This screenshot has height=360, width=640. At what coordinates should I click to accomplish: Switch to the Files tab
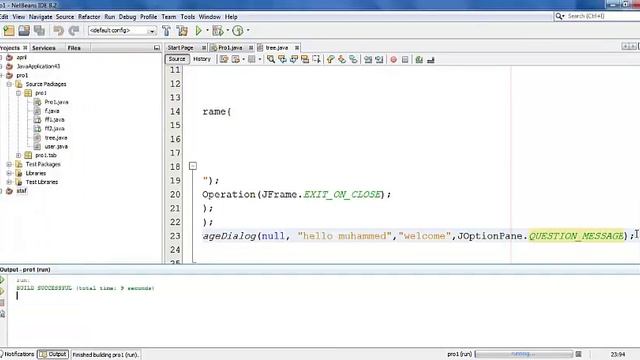click(x=74, y=48)
